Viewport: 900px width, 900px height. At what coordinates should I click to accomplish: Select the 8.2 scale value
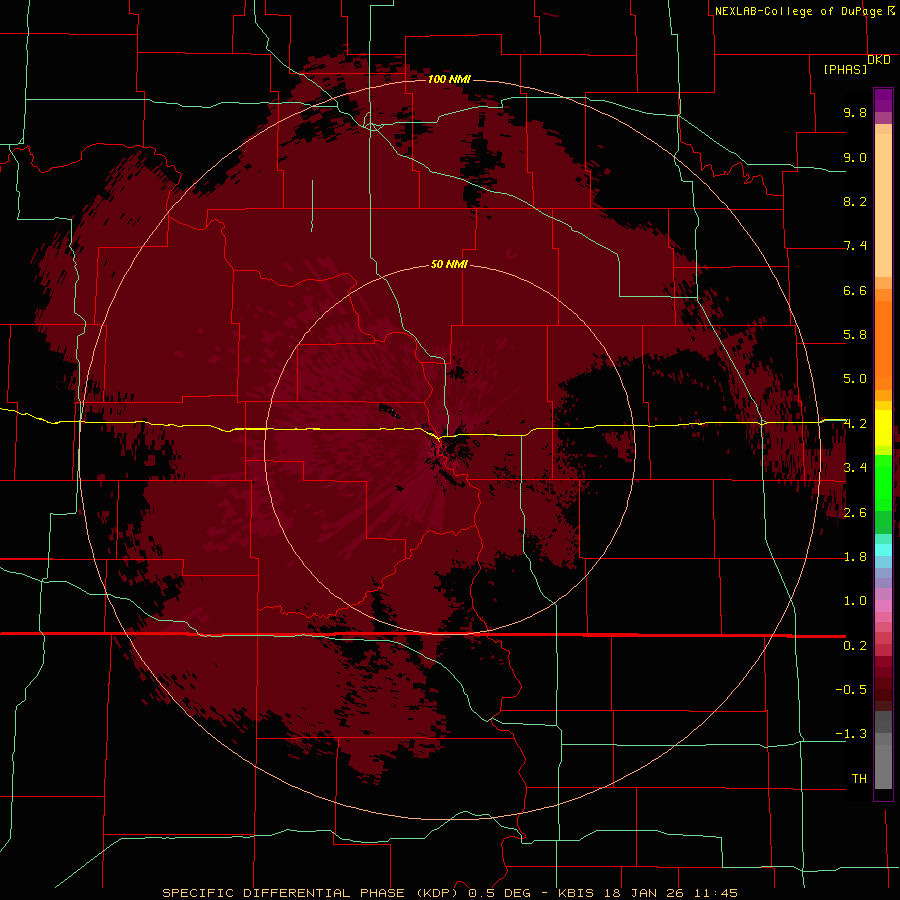click(x=855, y=201)
